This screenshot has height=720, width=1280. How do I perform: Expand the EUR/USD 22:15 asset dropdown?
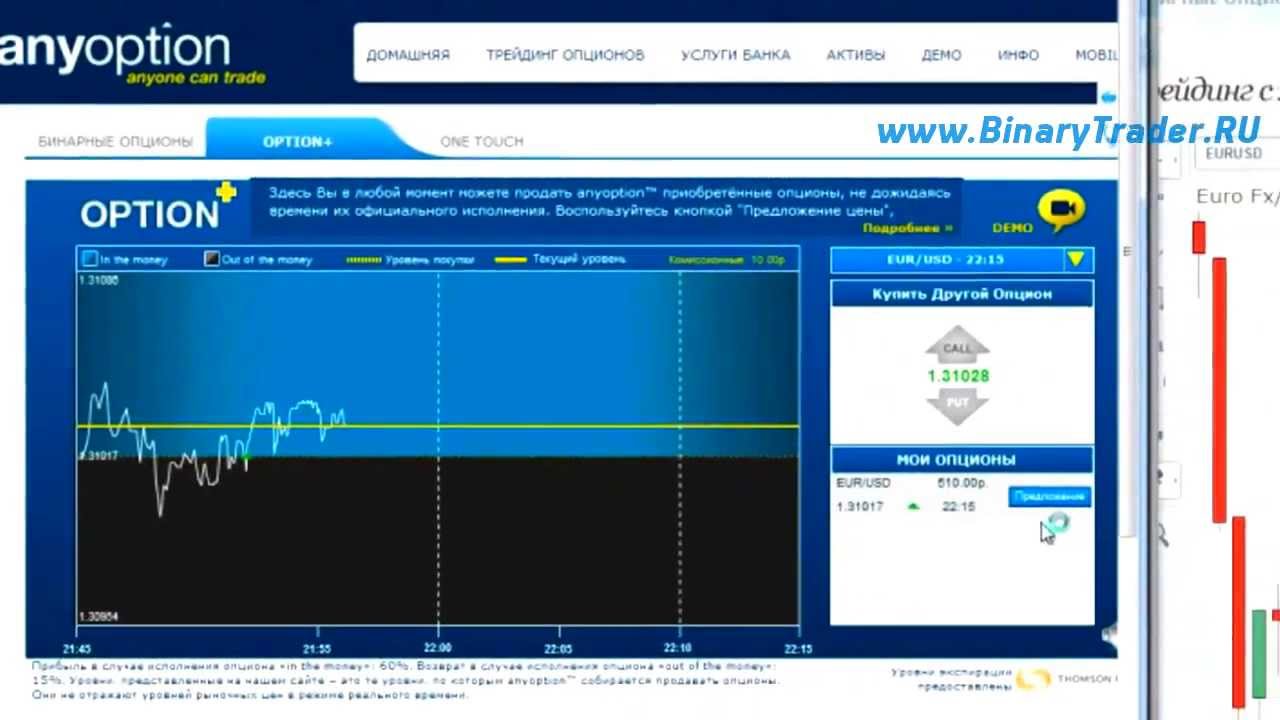1075,260
